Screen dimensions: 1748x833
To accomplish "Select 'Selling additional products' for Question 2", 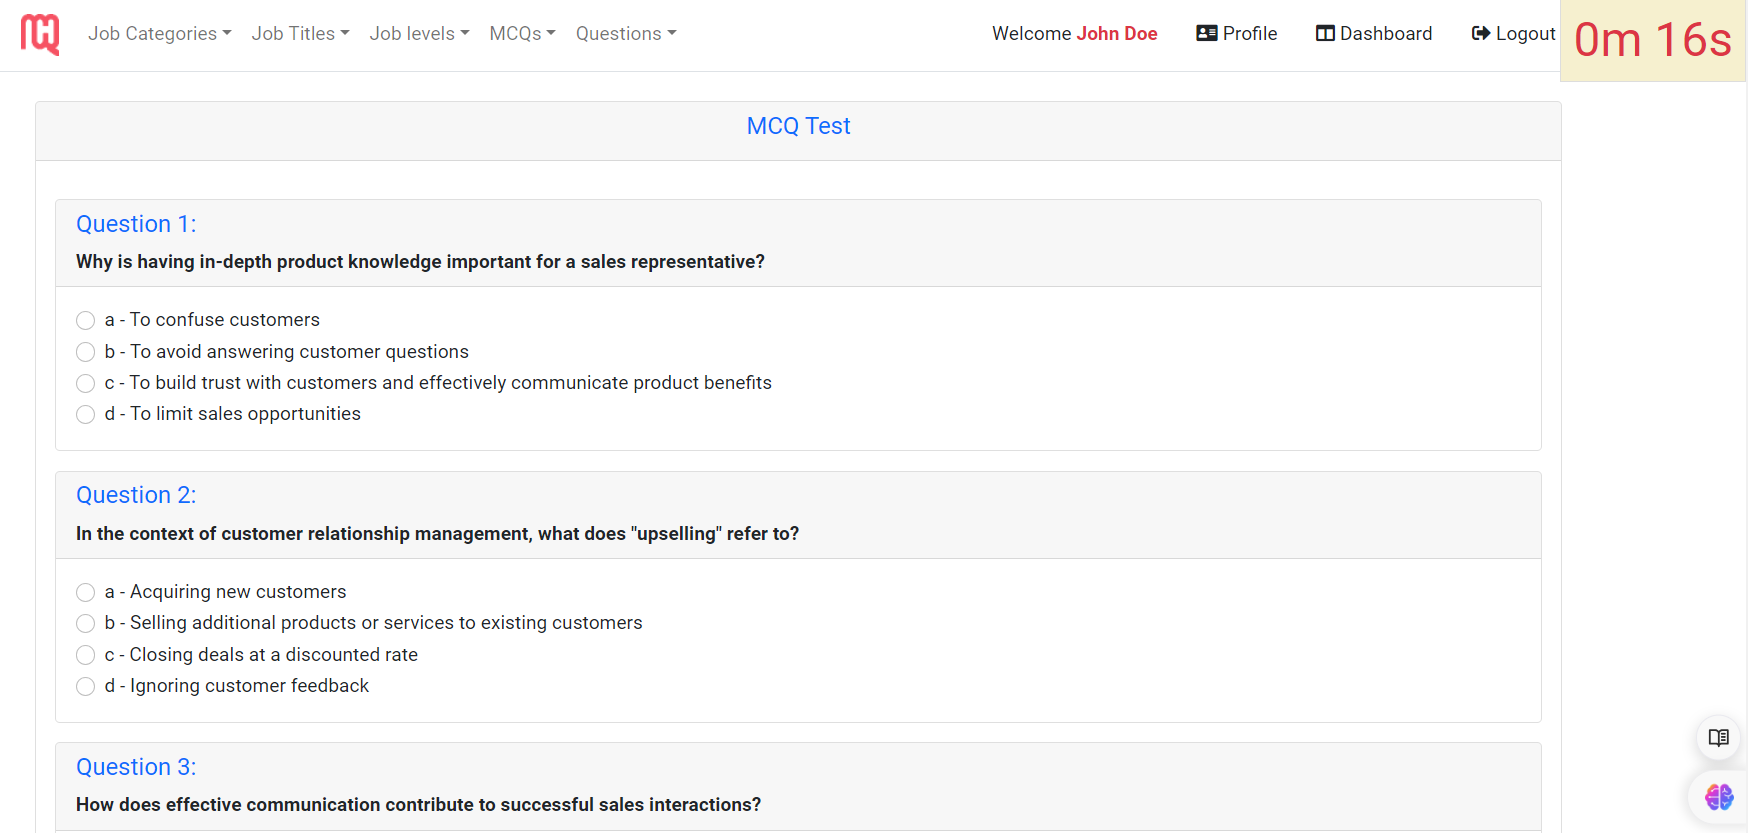I will pyautogui.click(x=85, y=623).
